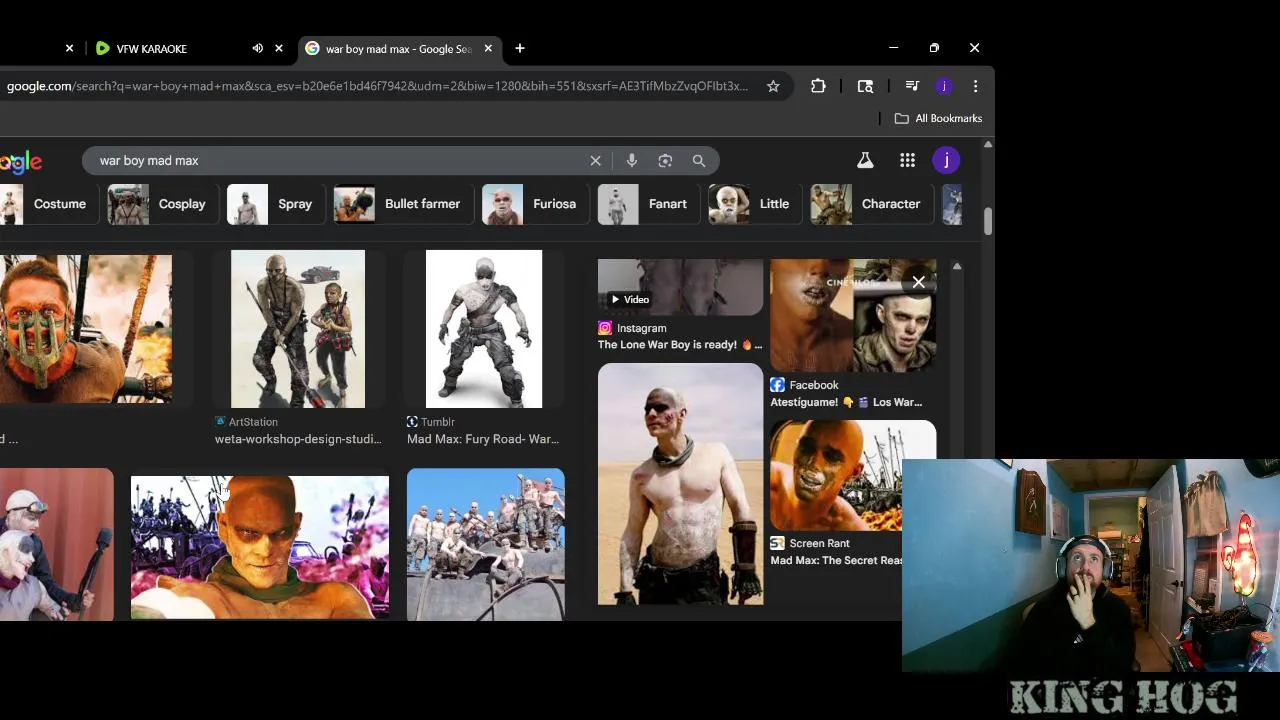
Task: Mute the VFW KARAOKE tab audio
Action: coord(257,48)
